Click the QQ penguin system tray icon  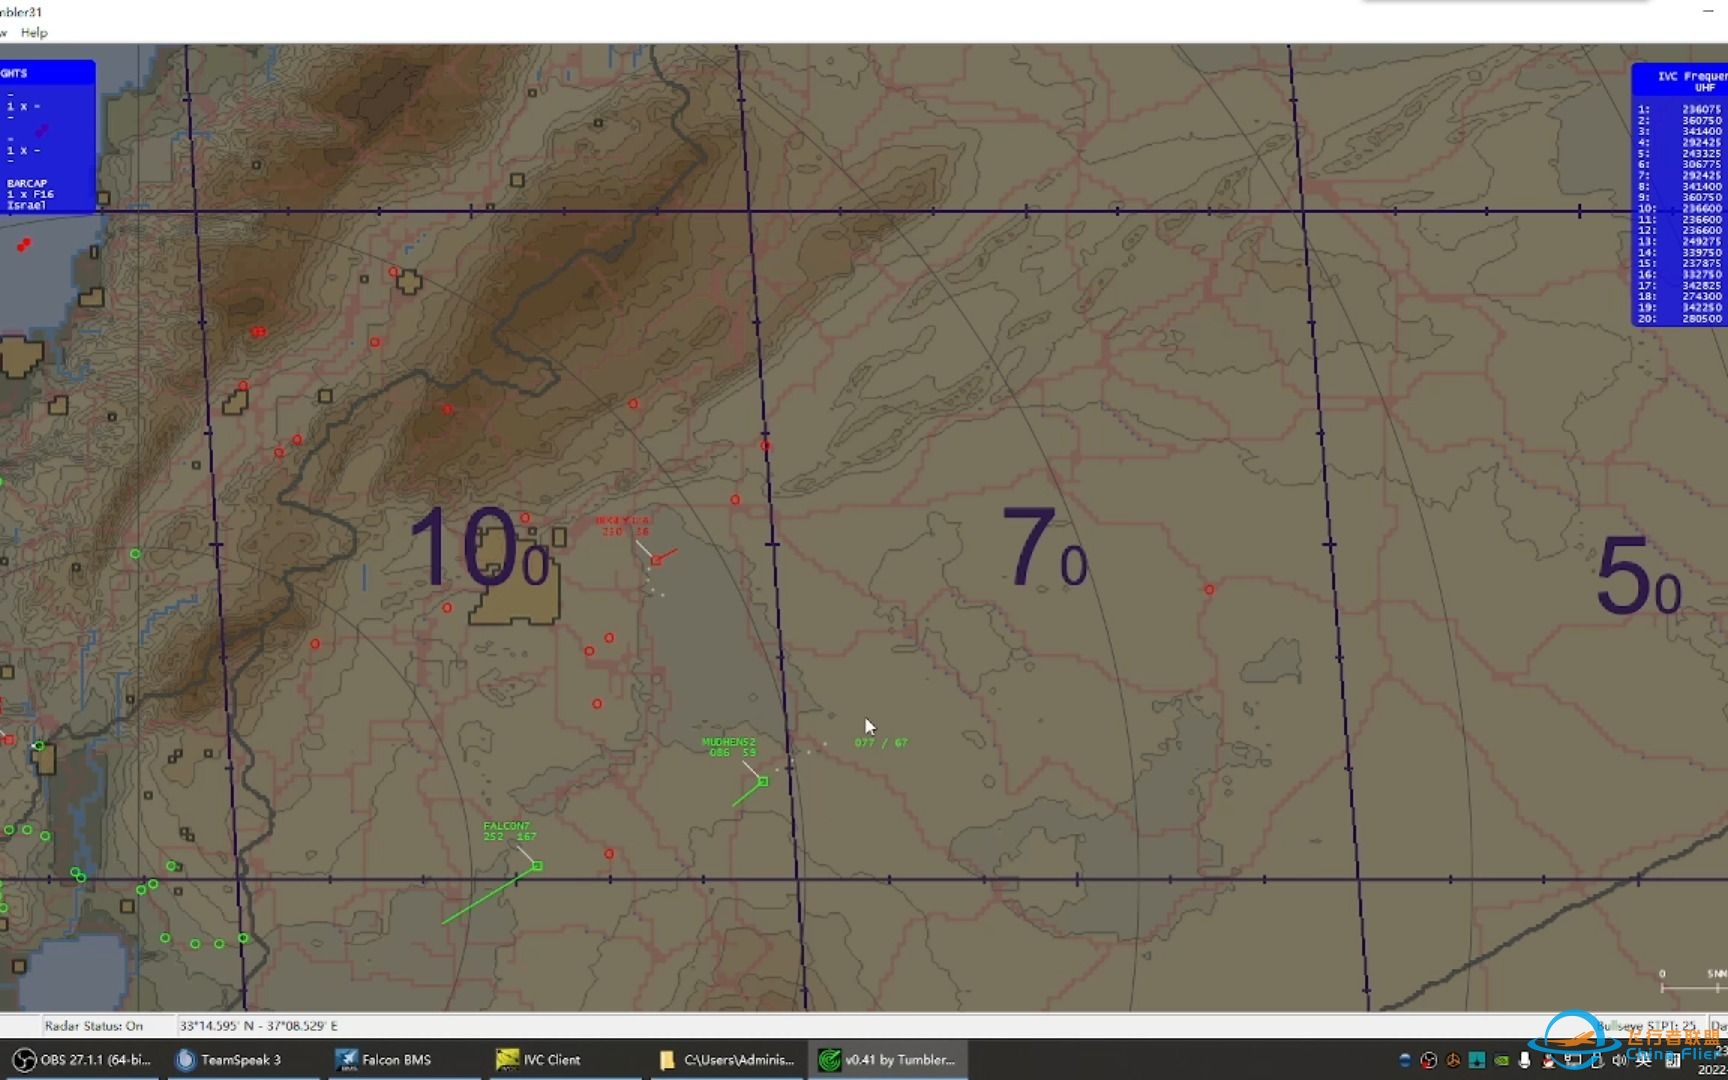pos(1548,1060)
